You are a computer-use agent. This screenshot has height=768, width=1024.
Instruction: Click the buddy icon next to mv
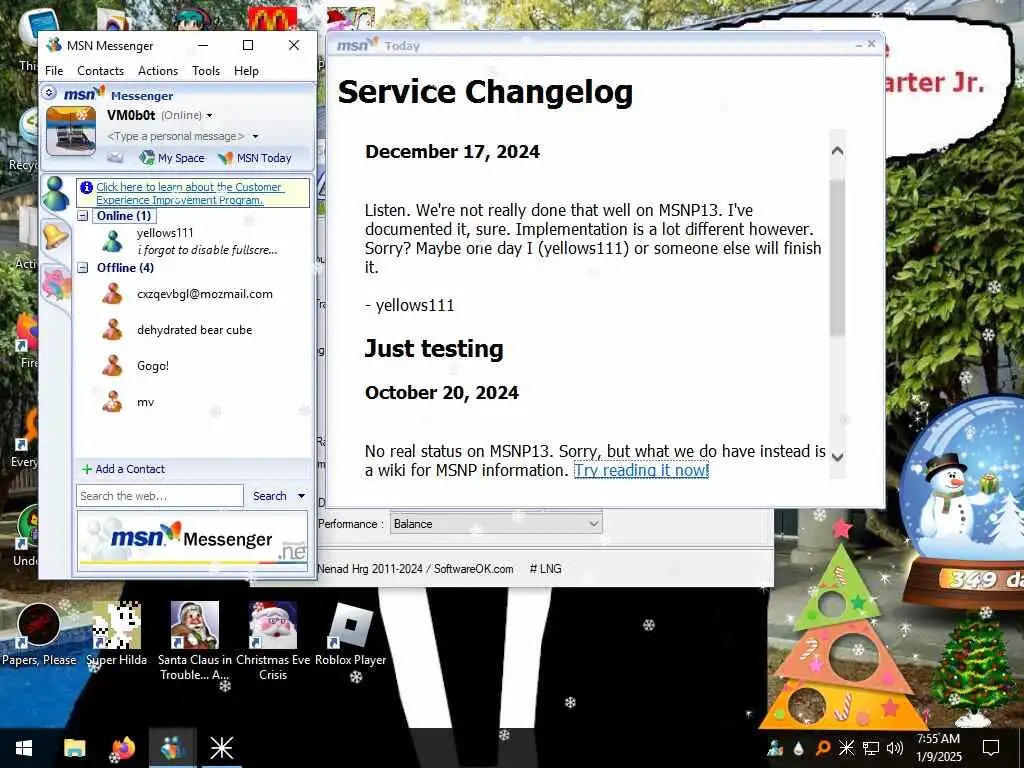(112, 402)
